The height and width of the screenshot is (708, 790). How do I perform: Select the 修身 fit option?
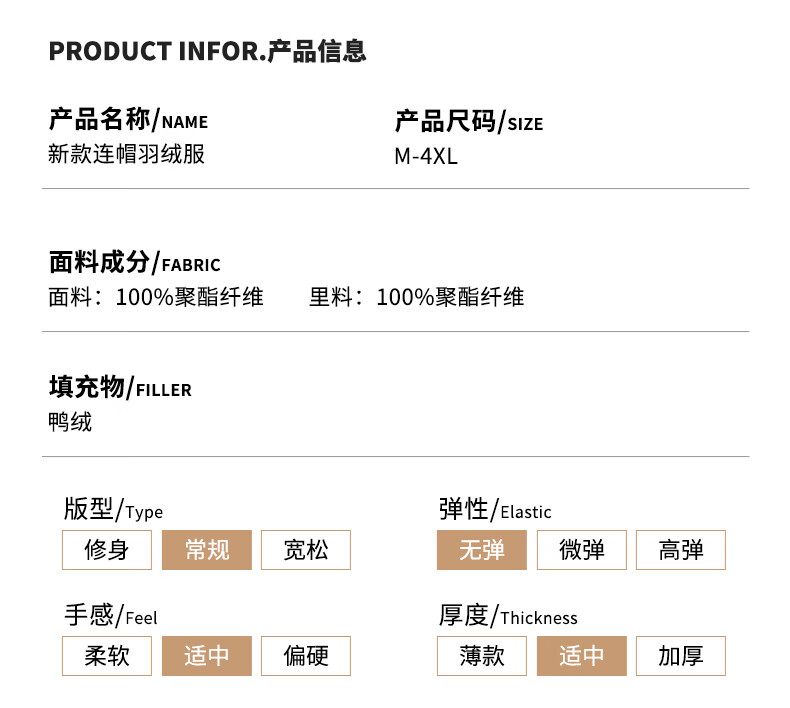point(107,550)
